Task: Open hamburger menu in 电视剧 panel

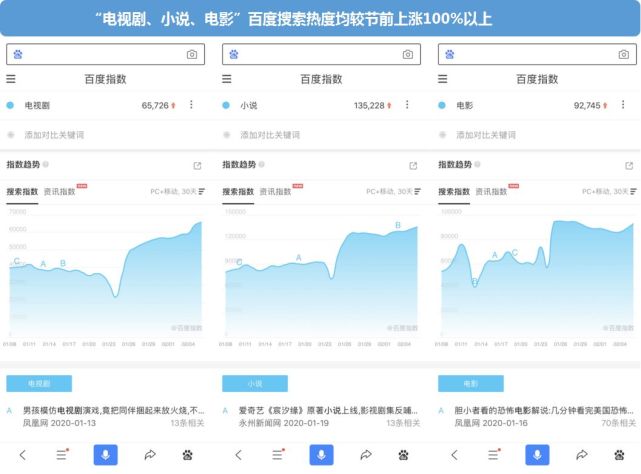Action: click(x=11, y=79)
